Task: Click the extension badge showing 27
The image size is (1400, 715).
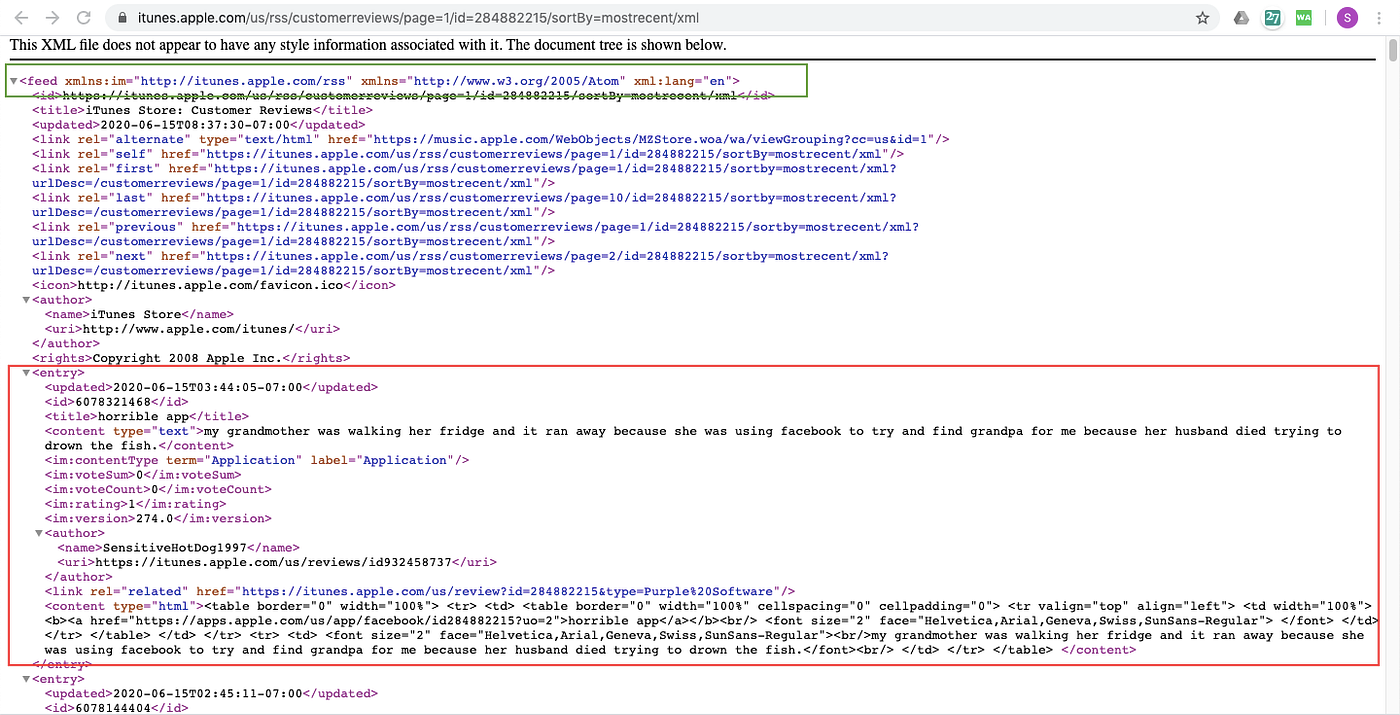Action: (x=1272, y=17)
